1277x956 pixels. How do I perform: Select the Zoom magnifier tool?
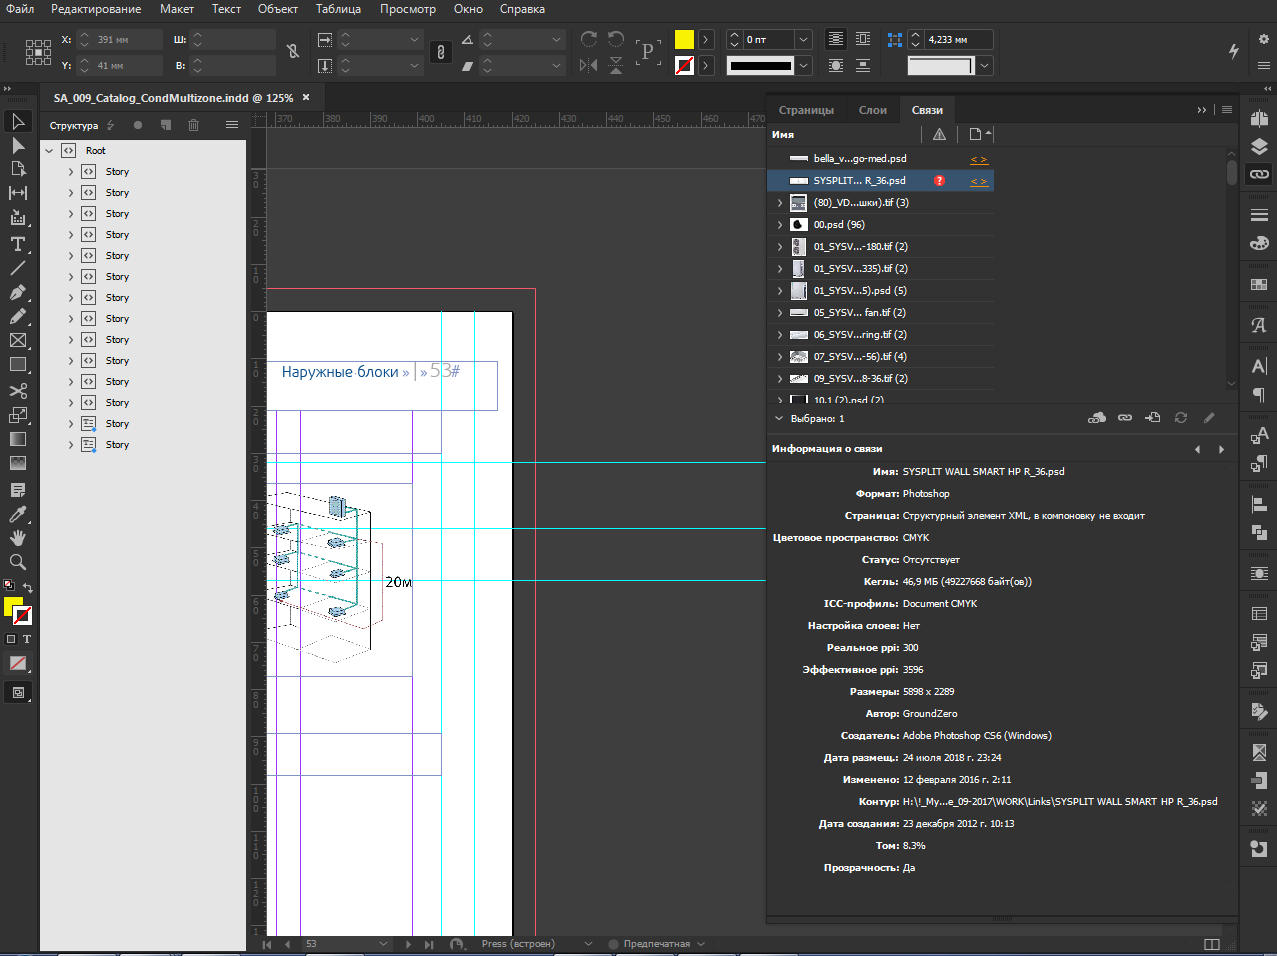[x=18, y=562]
